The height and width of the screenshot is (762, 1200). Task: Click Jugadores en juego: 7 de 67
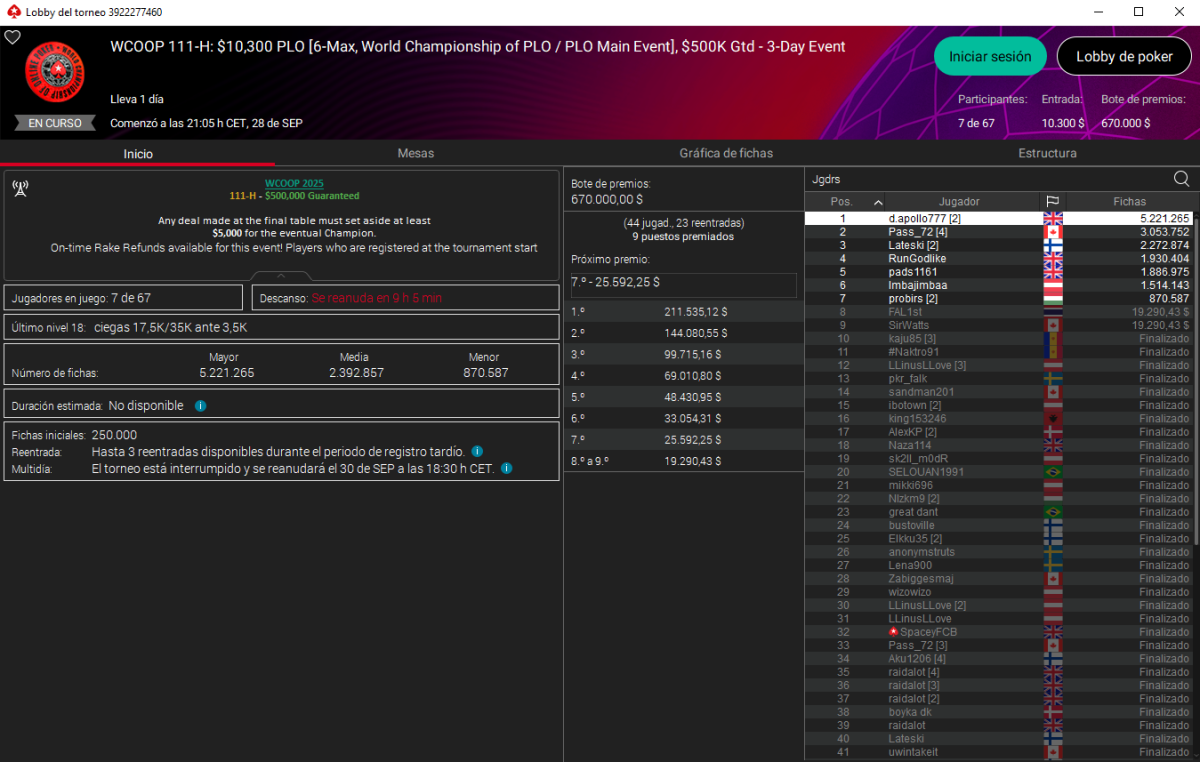[123, 298]
